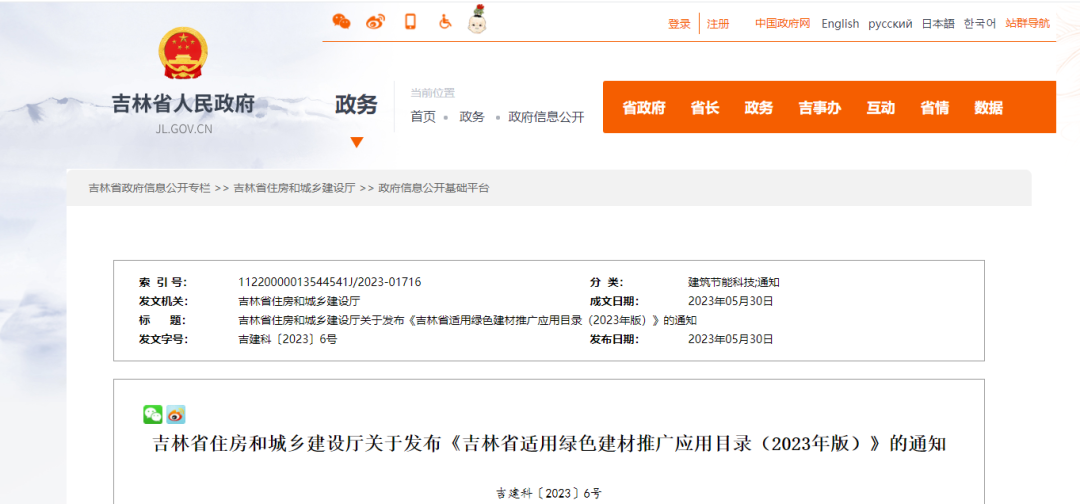This screenshot has height=504, width=1080.
Task: Select index number 11220000013544541J/2023-01716
Action: point(329,282)
